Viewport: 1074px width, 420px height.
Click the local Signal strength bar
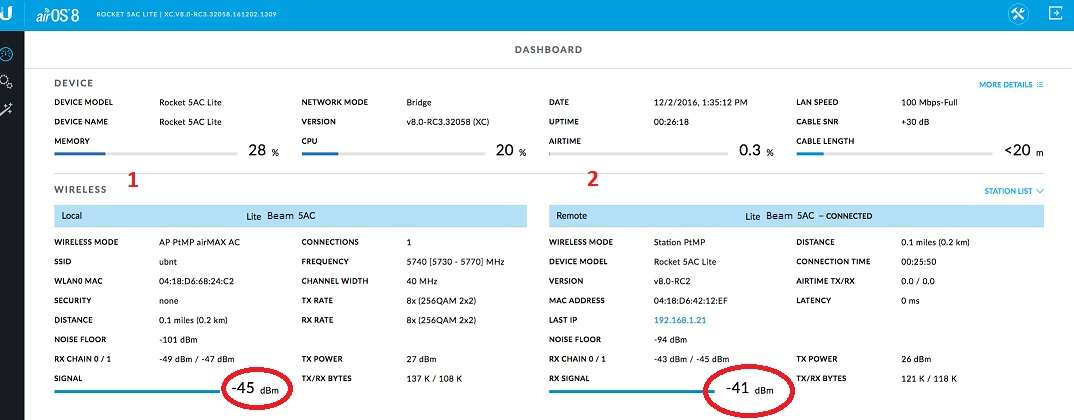(138, 392)
